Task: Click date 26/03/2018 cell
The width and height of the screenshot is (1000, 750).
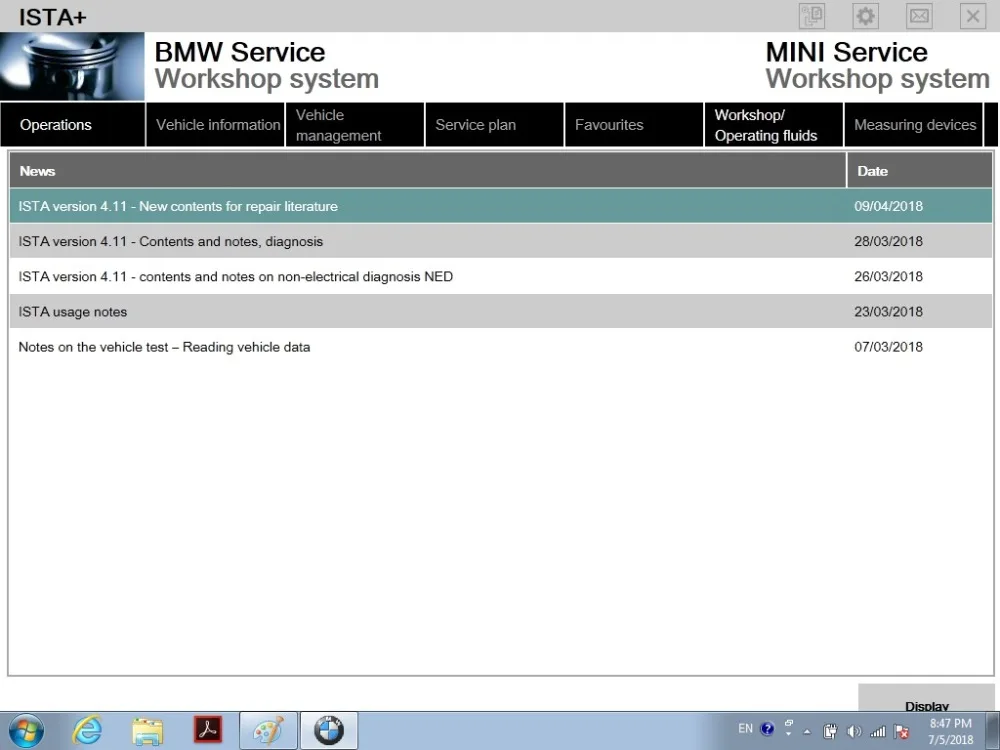Action: coord(888,276)
